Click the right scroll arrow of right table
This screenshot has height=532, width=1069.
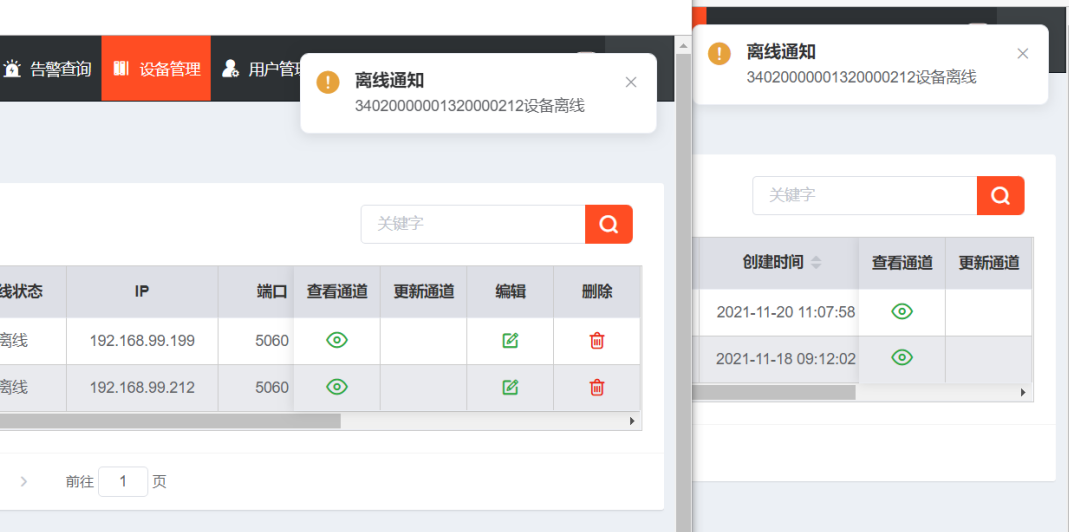[x=1023, y=392]
